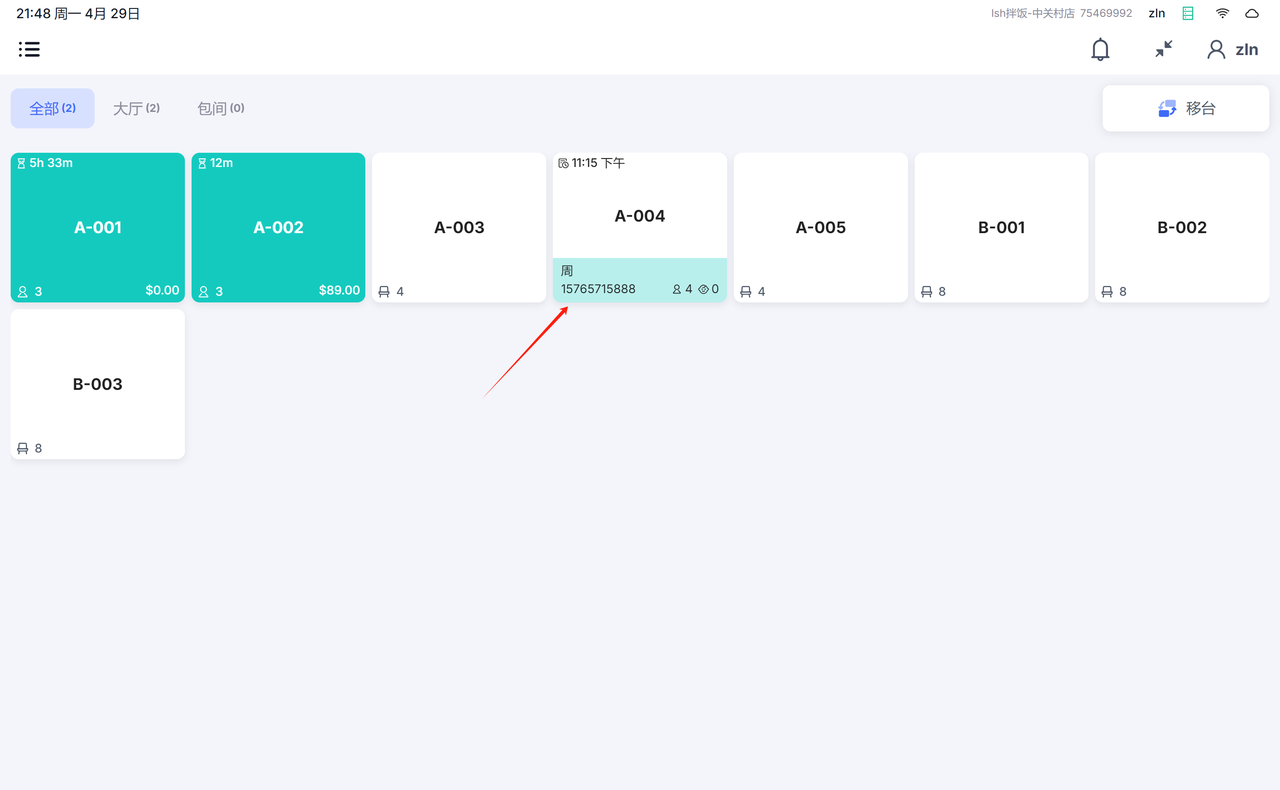Viewport: 1280px width, 790px height.
Task: Select empty table B-003
Action: tap(98, 384)
